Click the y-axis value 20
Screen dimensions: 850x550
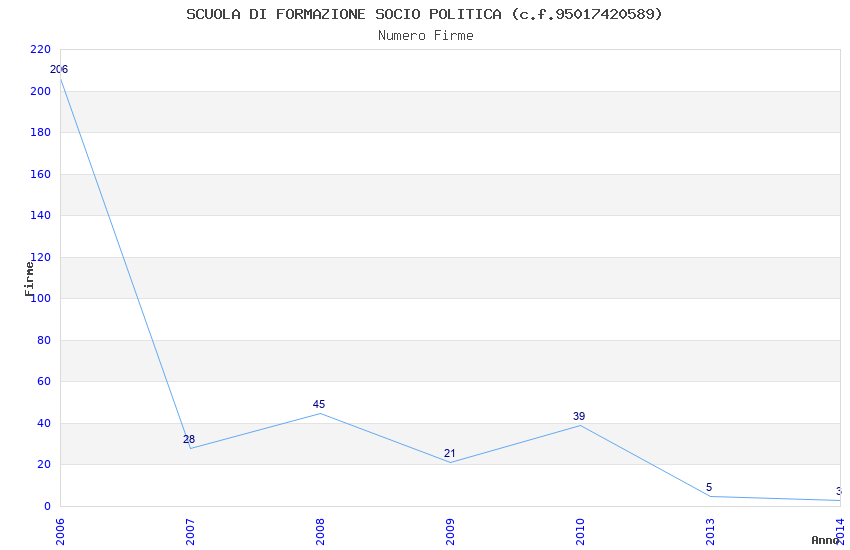44,464
